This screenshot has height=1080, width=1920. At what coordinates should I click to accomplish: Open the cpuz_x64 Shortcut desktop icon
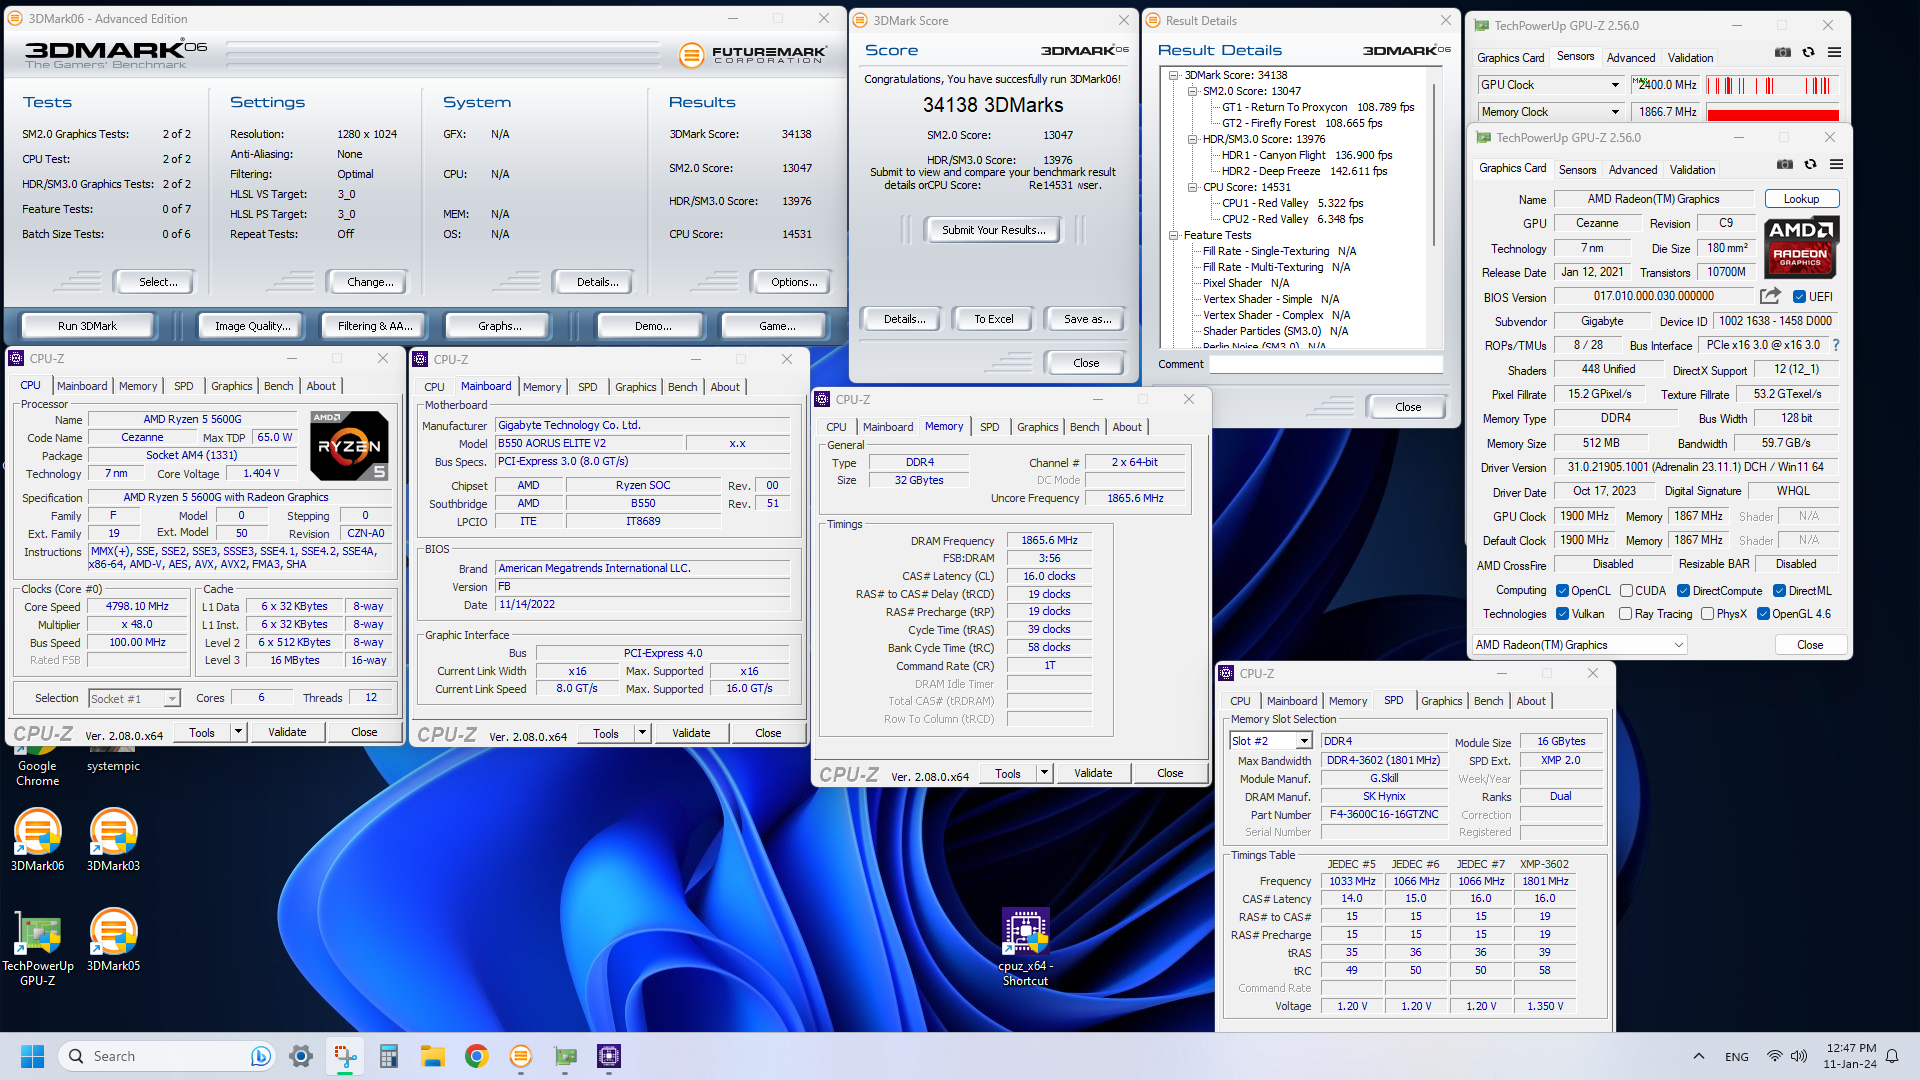[x=1026, y=947]
